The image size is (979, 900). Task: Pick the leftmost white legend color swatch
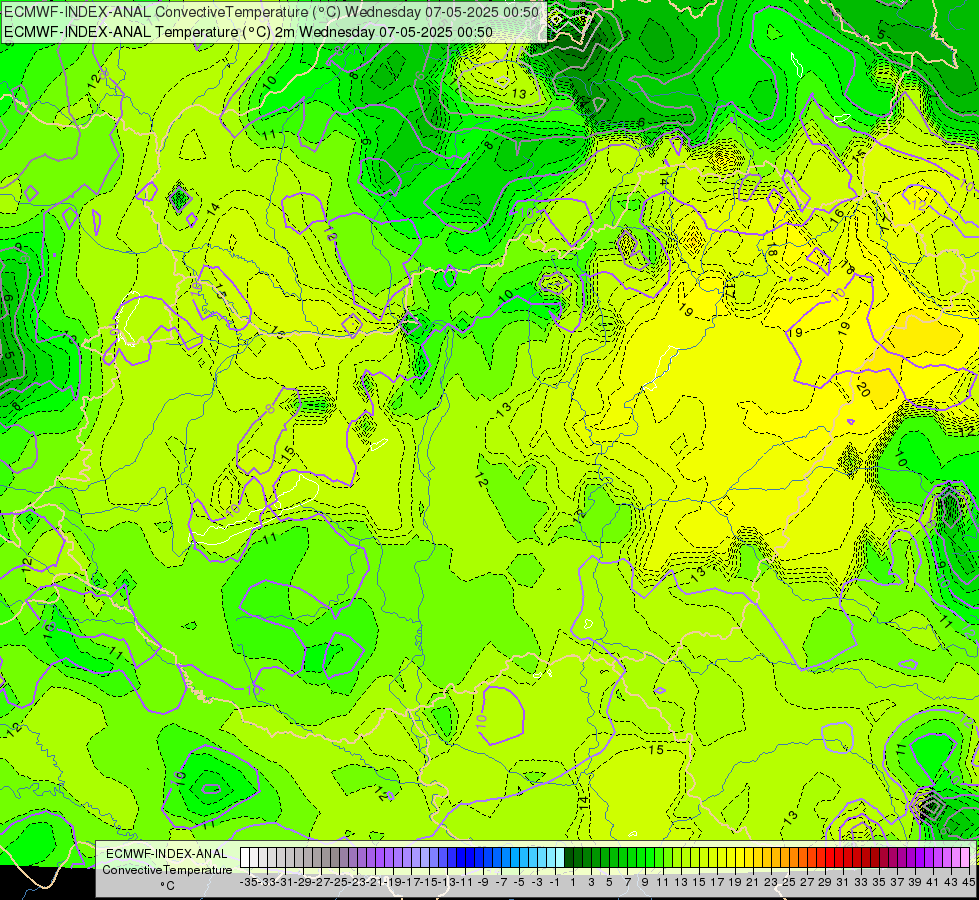(x=244, y=858)
